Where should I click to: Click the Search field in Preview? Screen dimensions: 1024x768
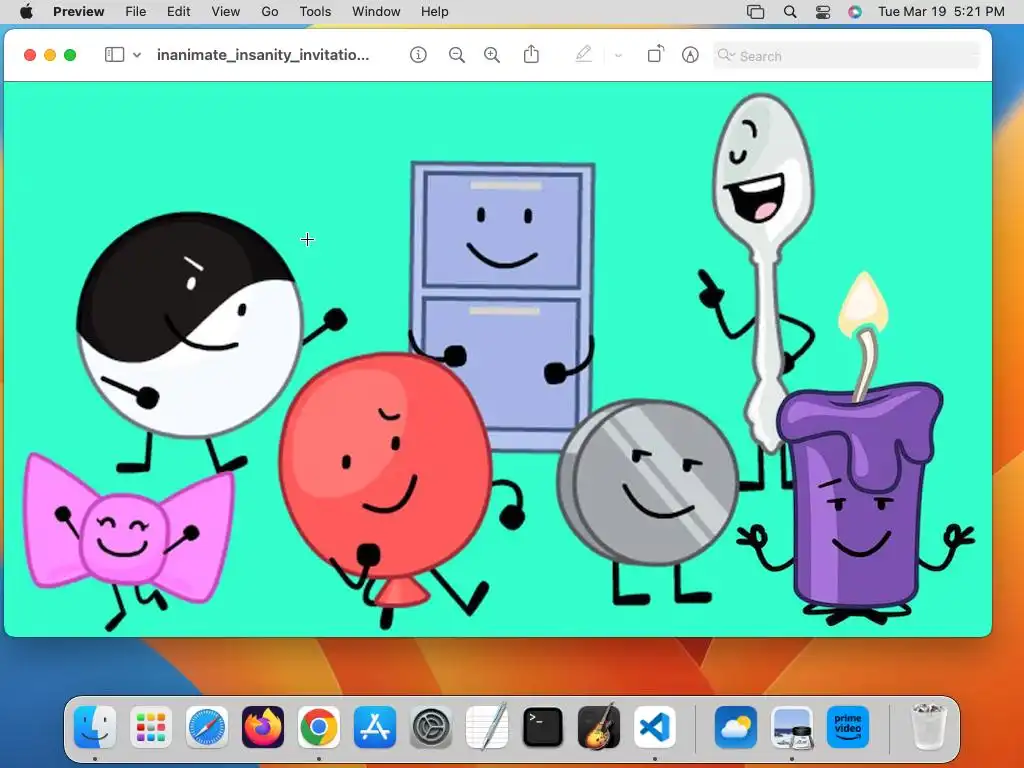[846, 56]
